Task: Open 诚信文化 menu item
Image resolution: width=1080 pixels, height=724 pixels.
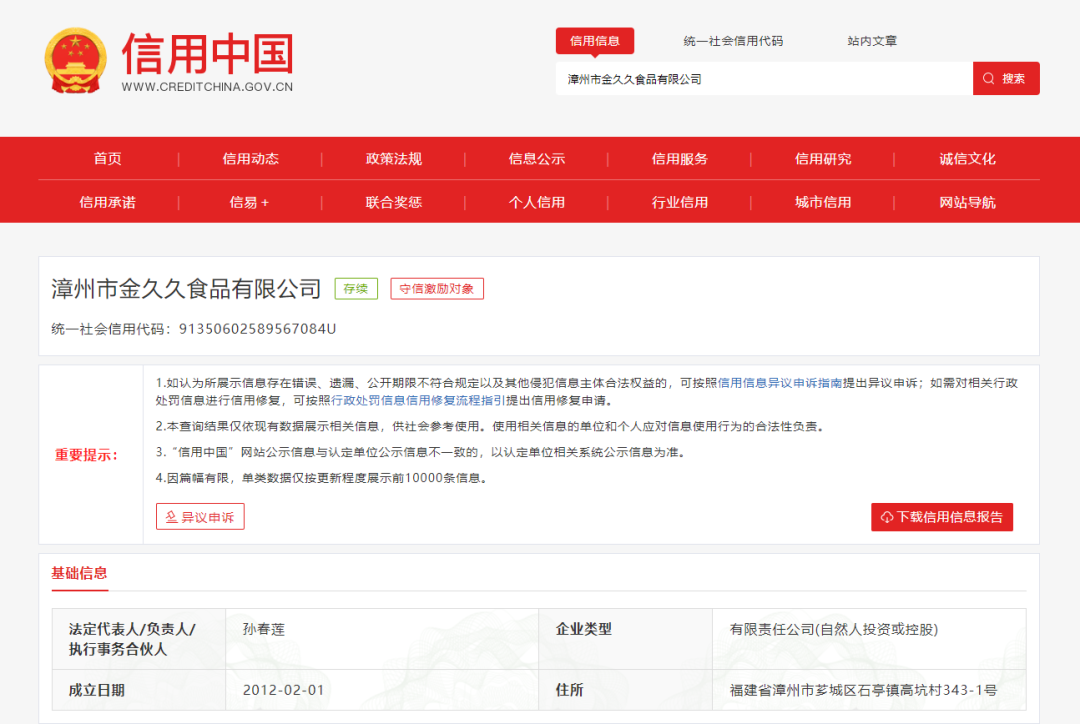Action: point(967,158)
